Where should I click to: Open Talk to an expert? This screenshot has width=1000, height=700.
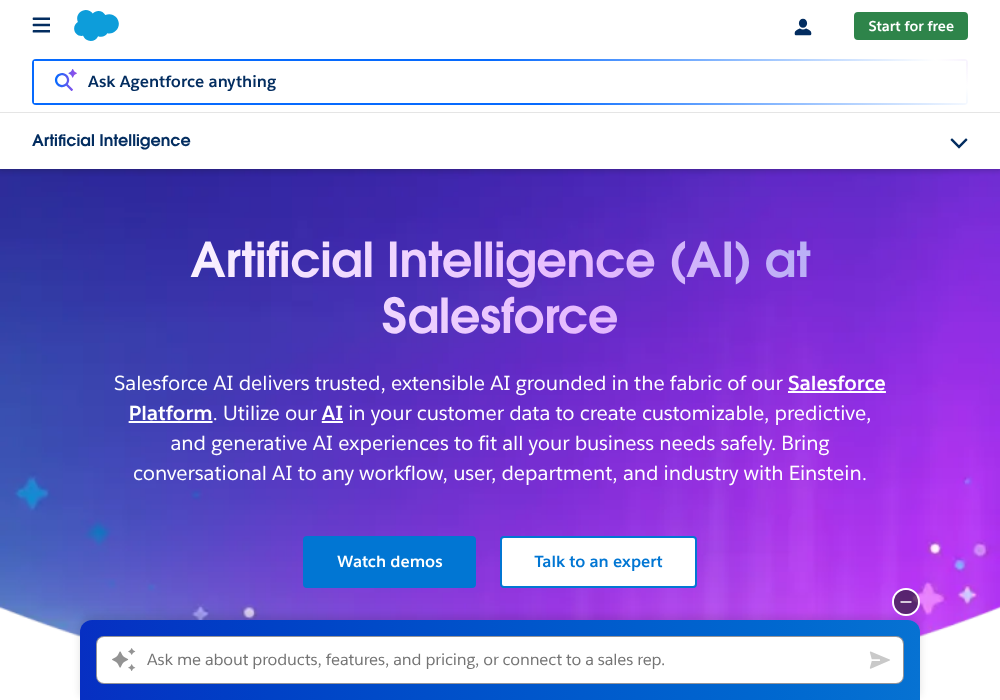[x=598, y=562]
